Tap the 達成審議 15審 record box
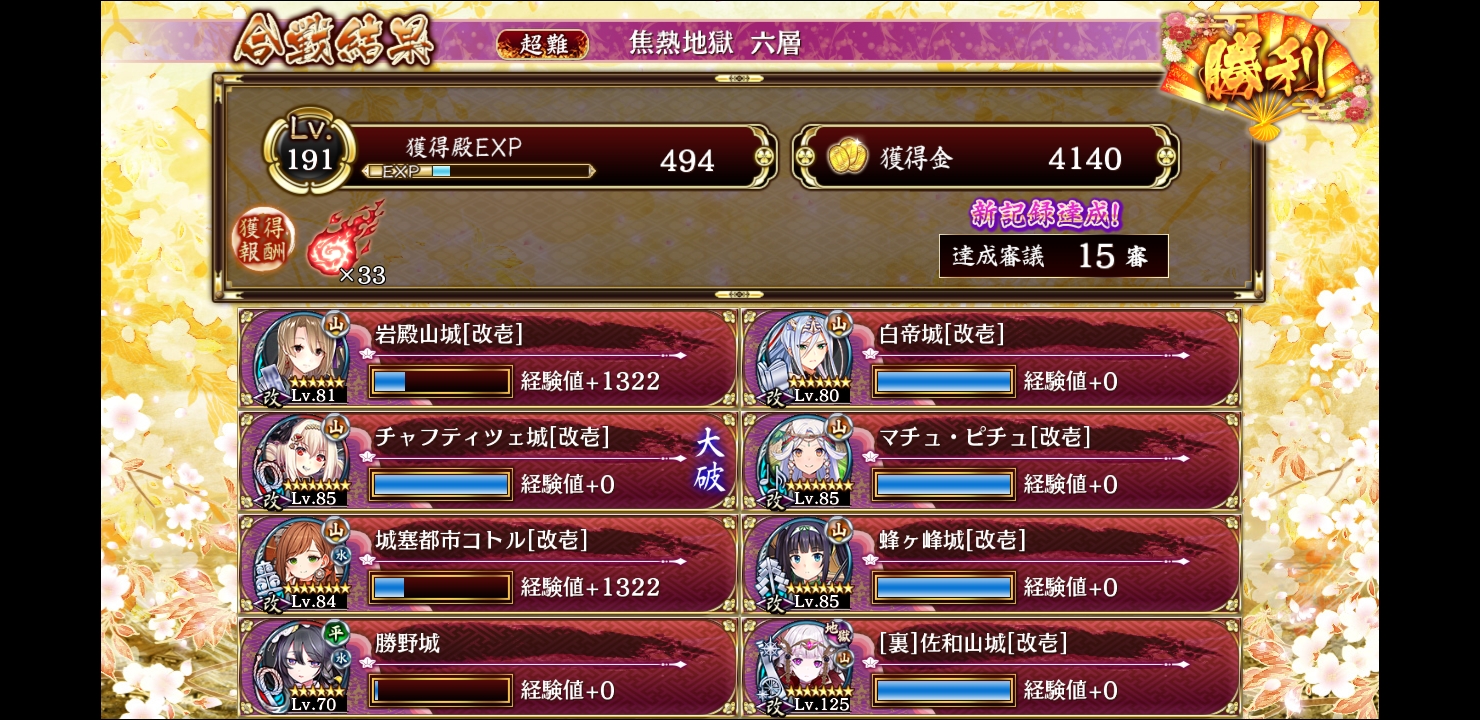 click(1054, 256)
